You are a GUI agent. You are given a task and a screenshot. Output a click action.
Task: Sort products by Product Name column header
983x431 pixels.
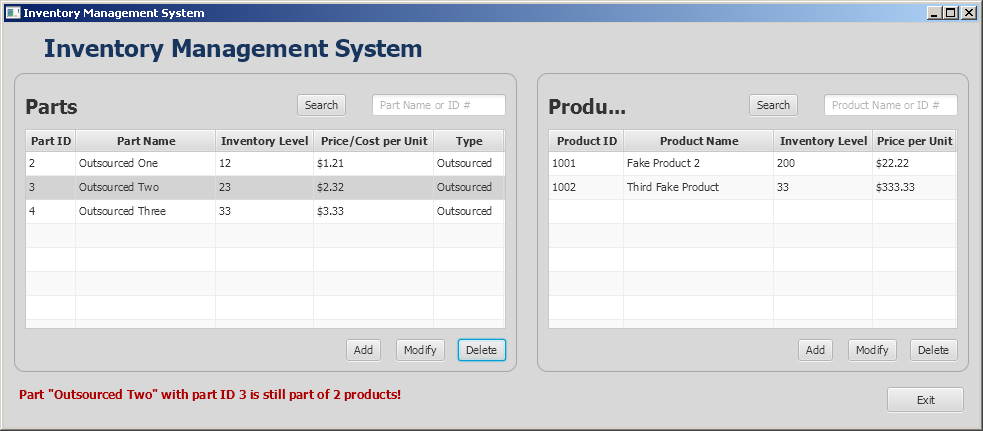pos(699,141)
